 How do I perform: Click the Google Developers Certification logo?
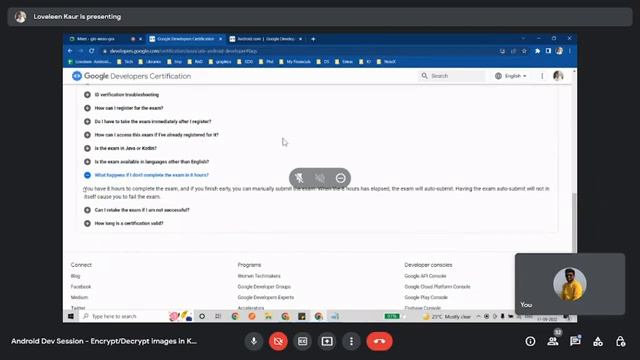131,76
